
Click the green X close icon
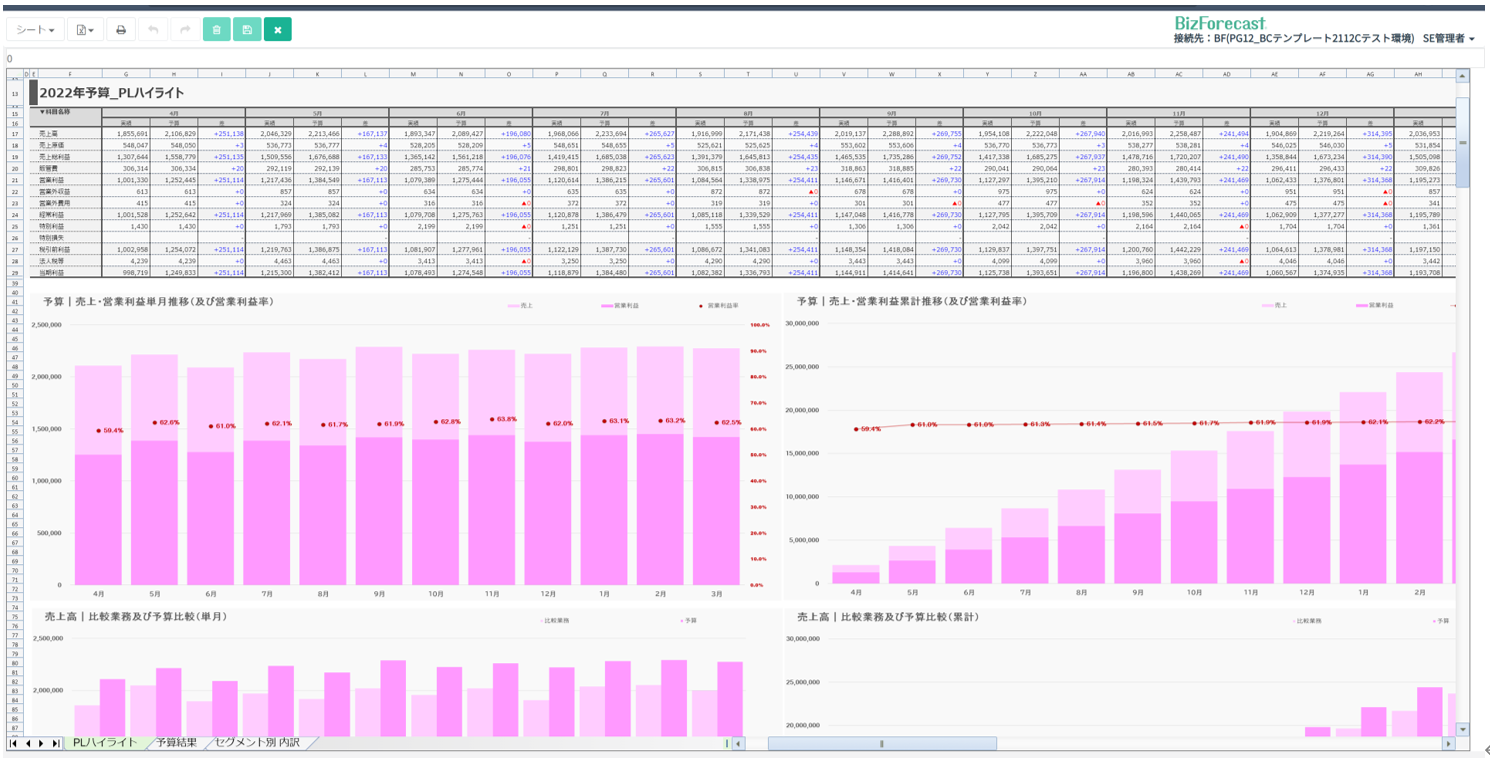point(278,30)
